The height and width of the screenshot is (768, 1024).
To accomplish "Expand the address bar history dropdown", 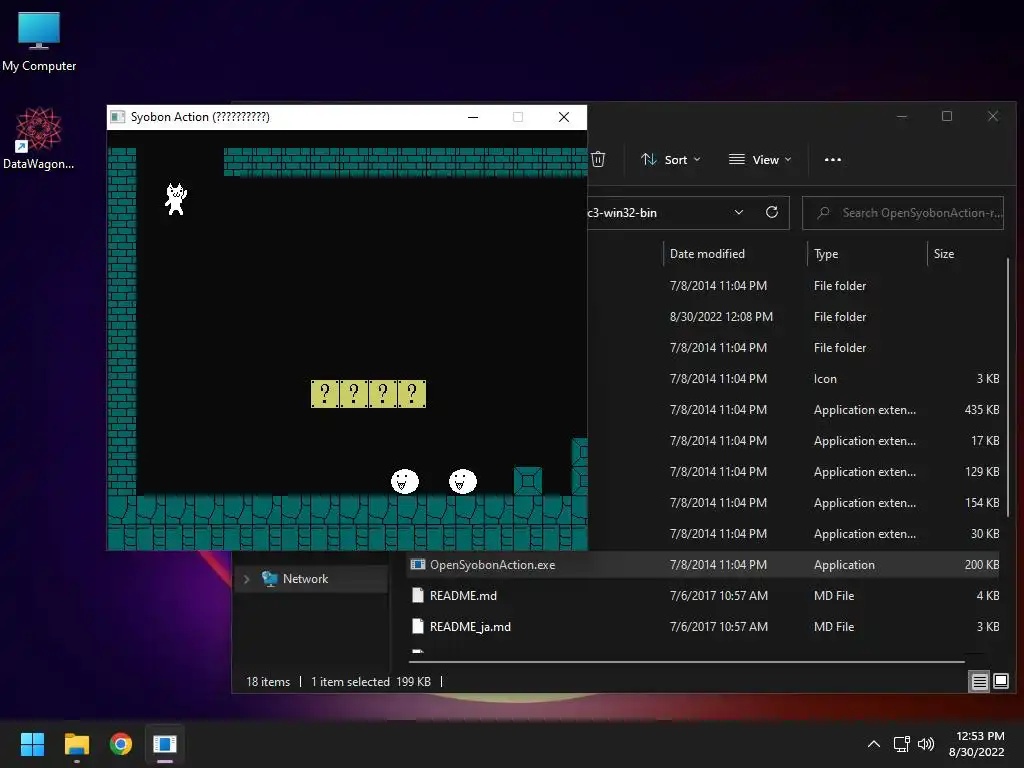I will (x=739, y=213).
